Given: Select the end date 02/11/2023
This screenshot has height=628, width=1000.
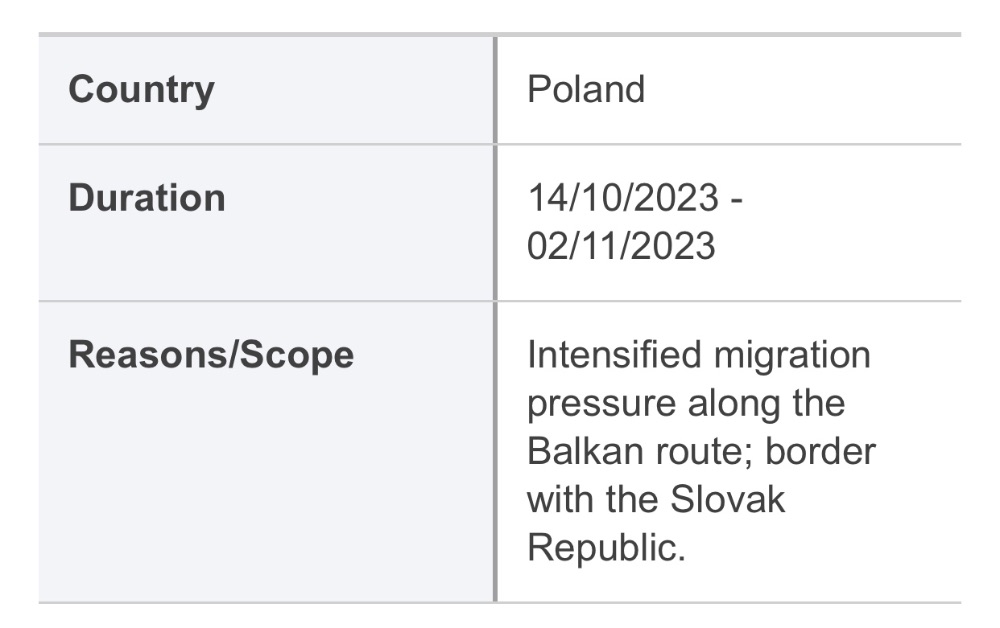Looking at the screenshot, I should (621, 246).
